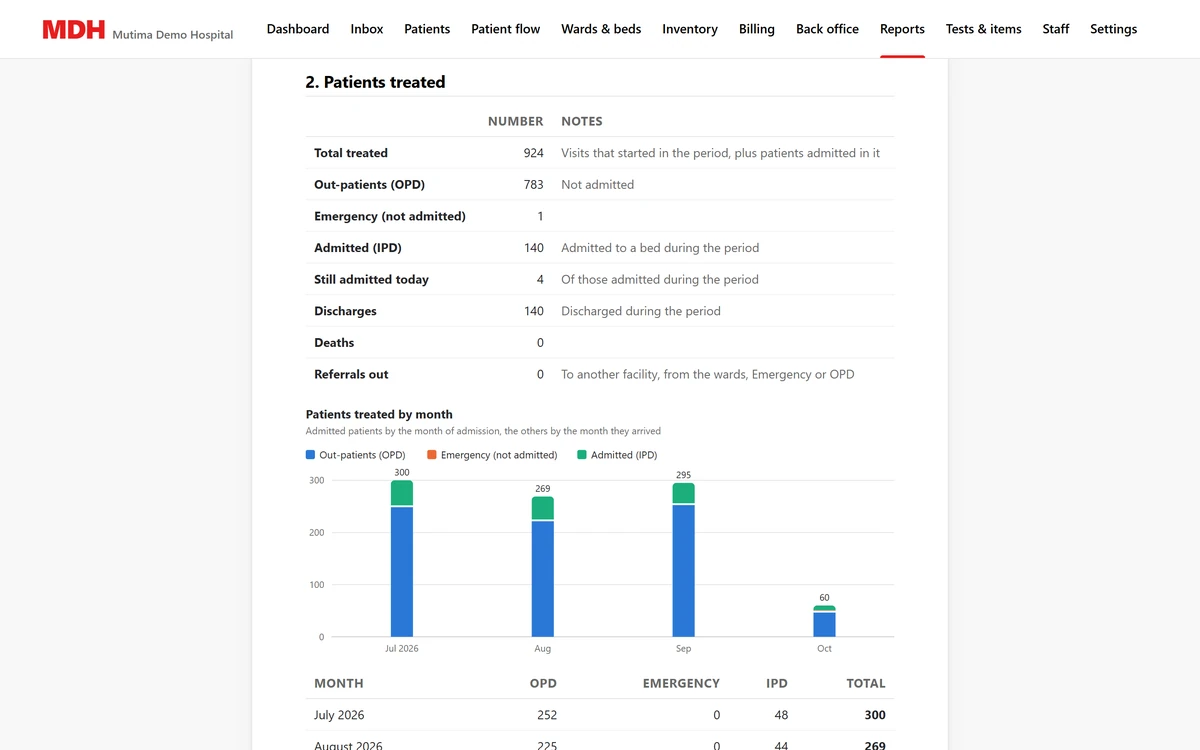Go to the Inbox page
Image resolution: width=1200 pixels, height=750 pixels.
367,29
